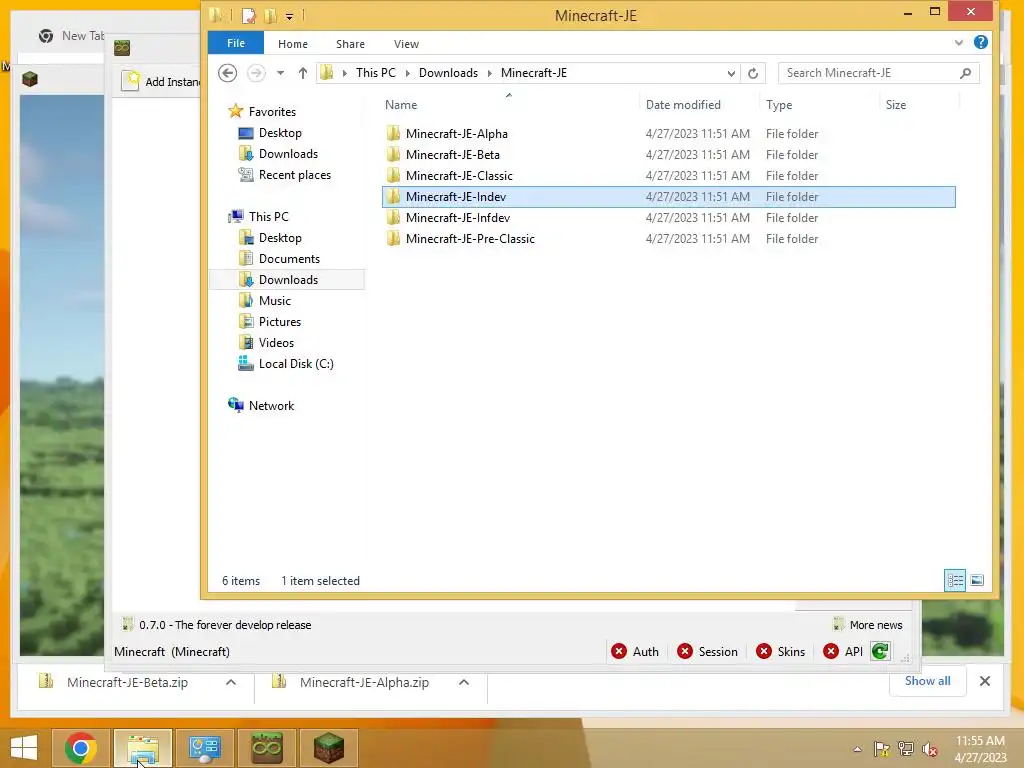Open Chrome from the taskbar
This screenshot has width=1024, height=768.
(80, 748)
